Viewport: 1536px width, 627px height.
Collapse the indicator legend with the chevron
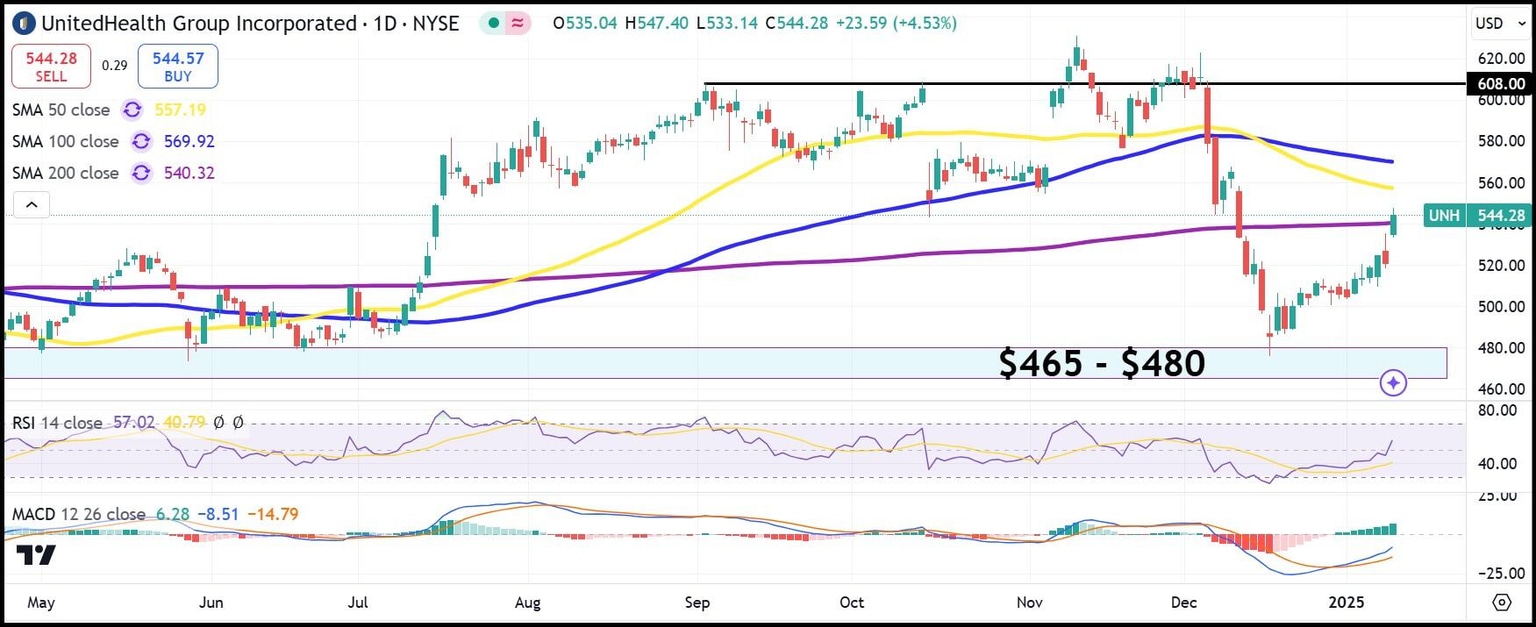click(31, 206)
